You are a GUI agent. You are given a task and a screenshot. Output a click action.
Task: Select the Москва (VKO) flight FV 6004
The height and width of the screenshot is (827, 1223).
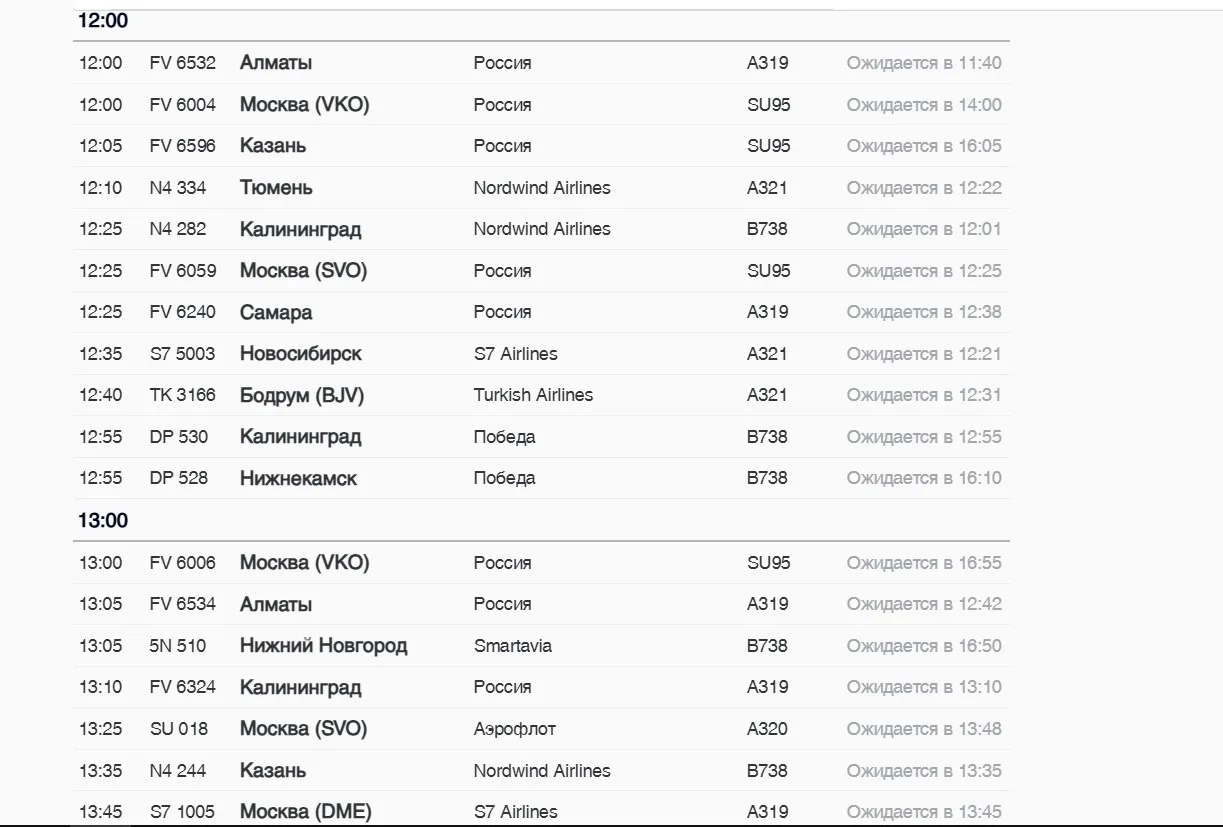pos(541,105)
